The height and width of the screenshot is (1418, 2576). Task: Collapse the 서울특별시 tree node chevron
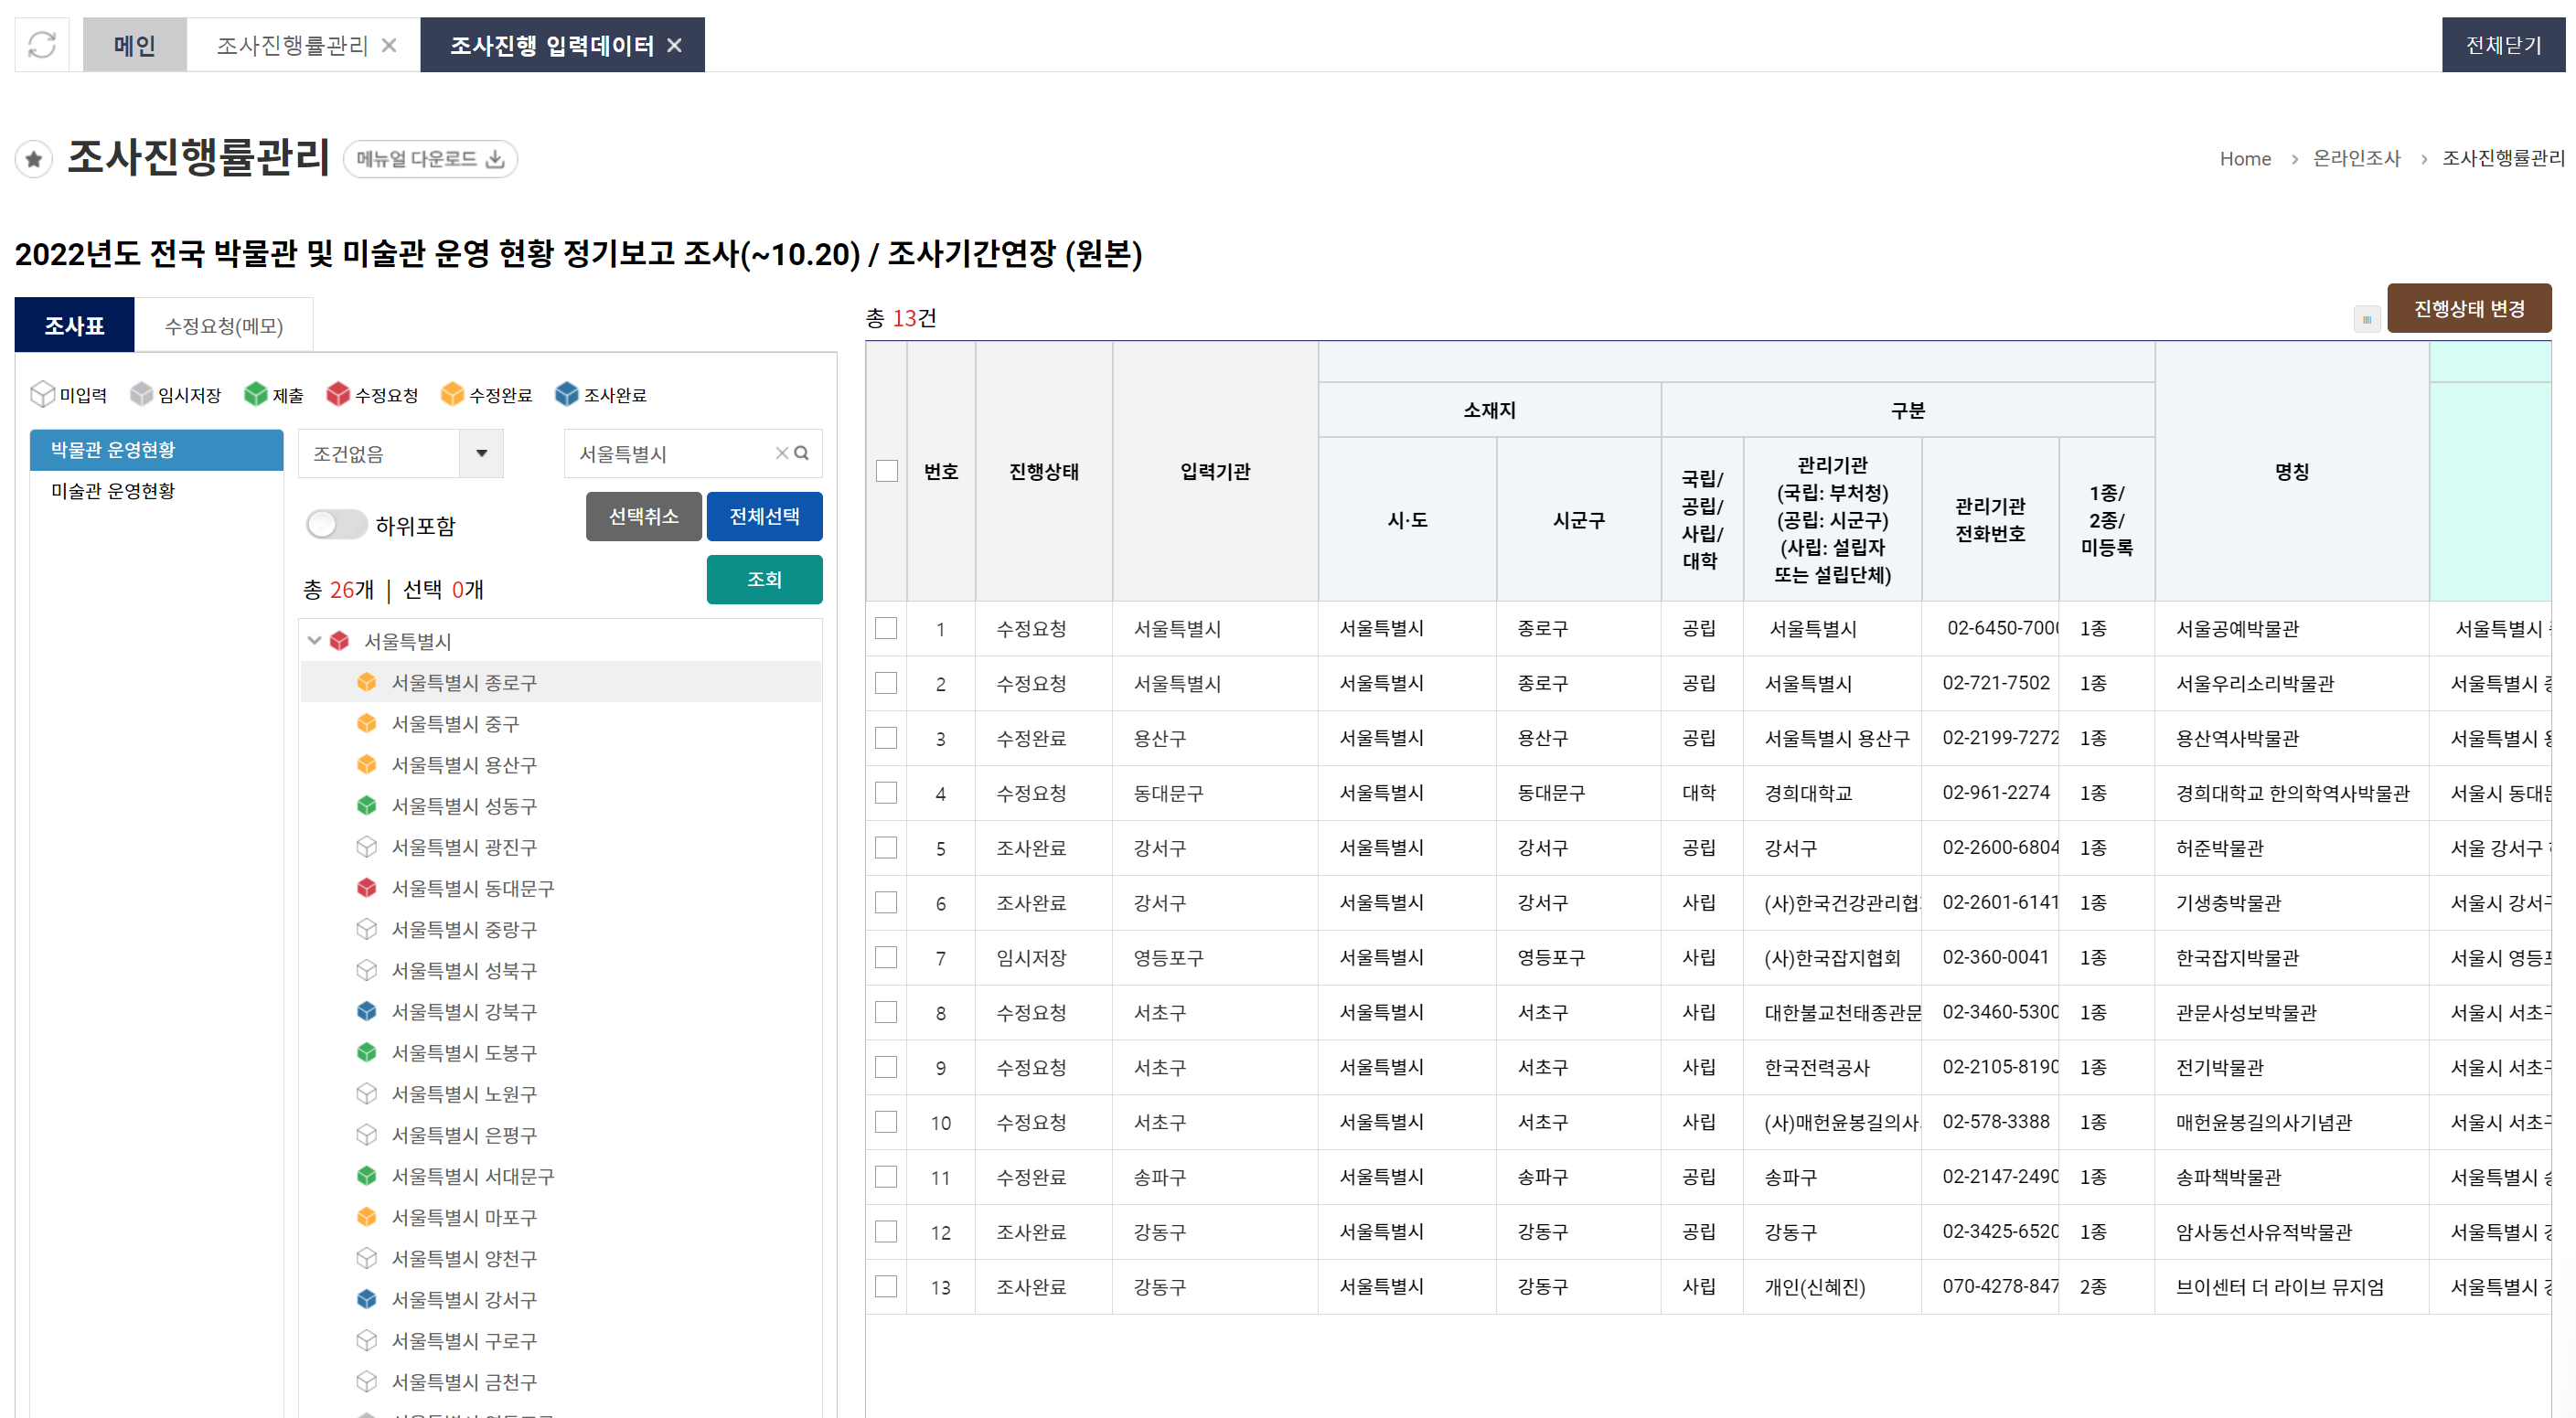(314, 641)
